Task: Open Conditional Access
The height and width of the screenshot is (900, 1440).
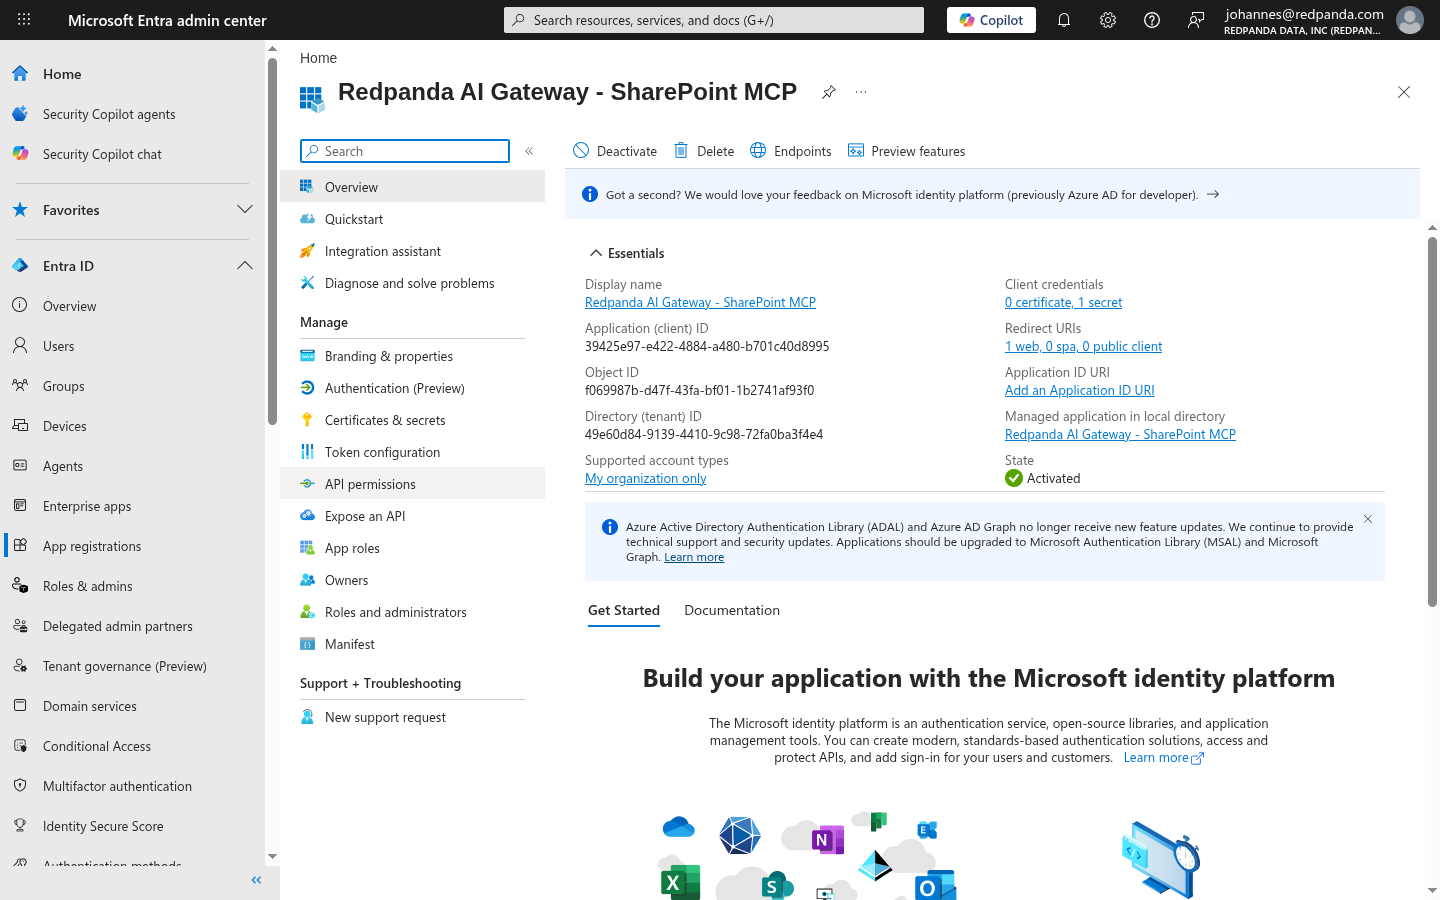Action: 132,746
